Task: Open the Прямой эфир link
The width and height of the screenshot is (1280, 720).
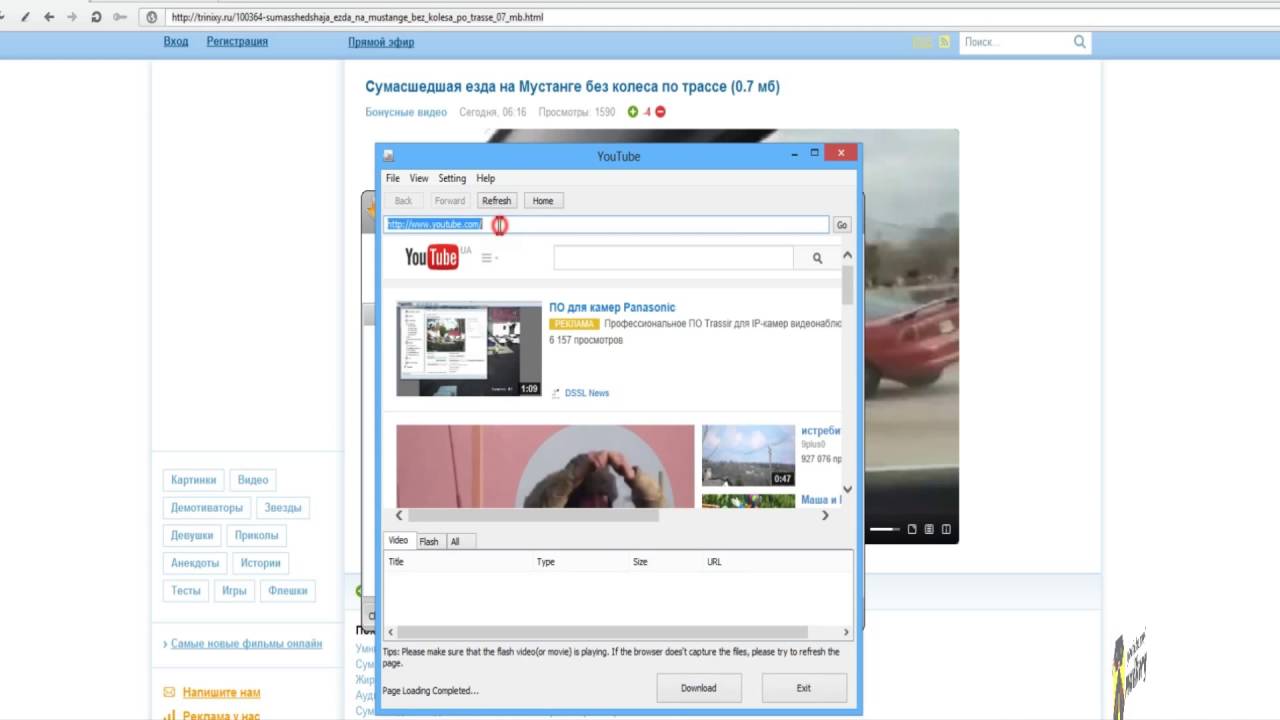Action: pos(381,42)
